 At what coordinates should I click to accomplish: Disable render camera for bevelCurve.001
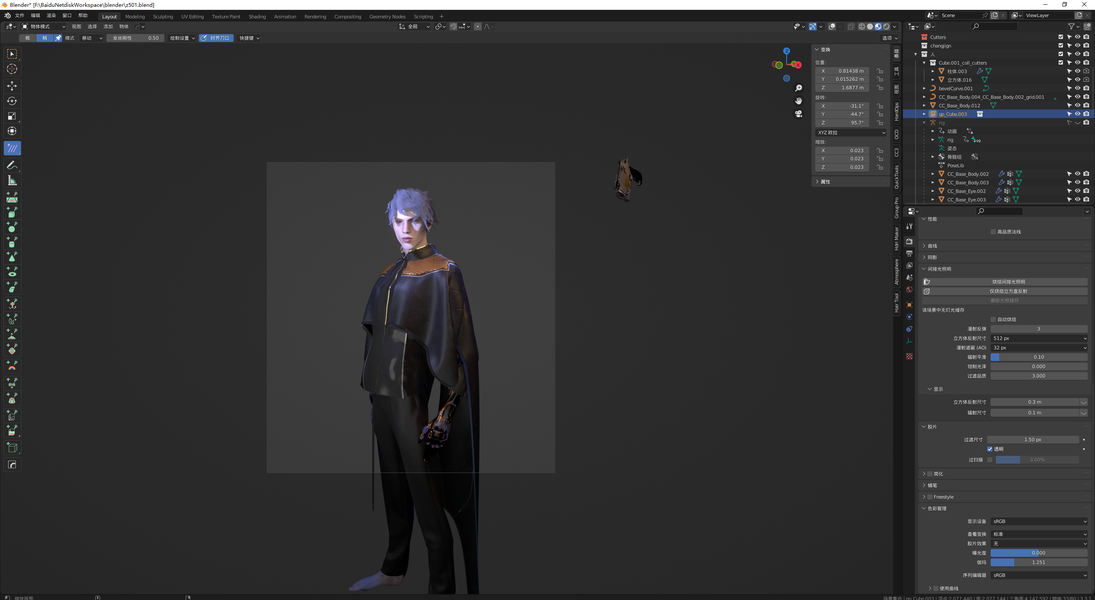point(1086,88)
